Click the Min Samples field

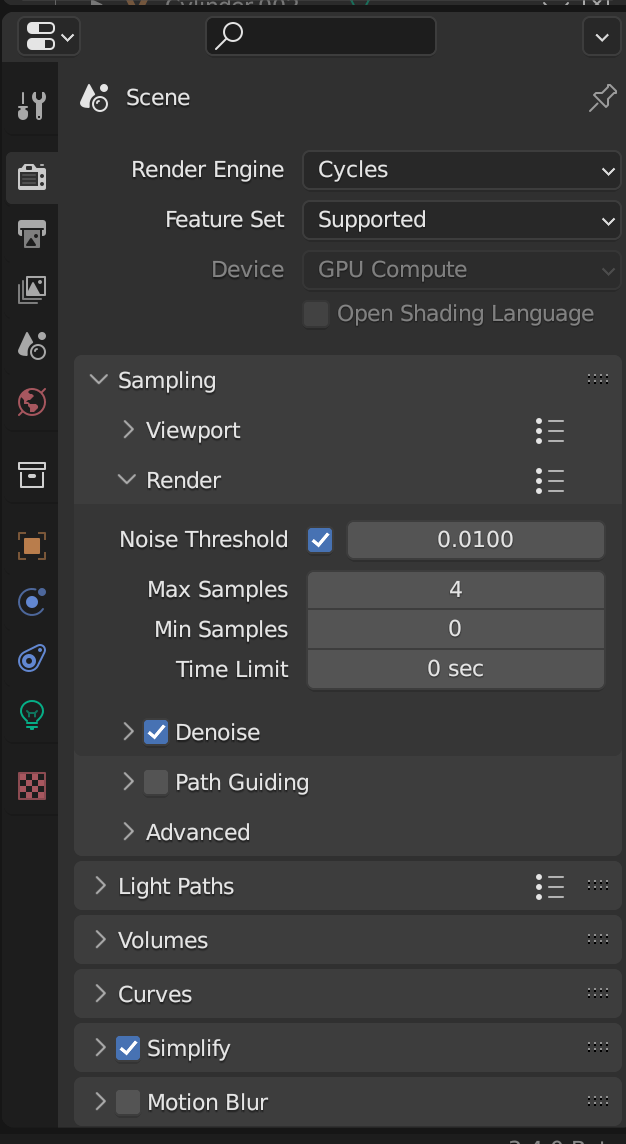click(455, 629)
